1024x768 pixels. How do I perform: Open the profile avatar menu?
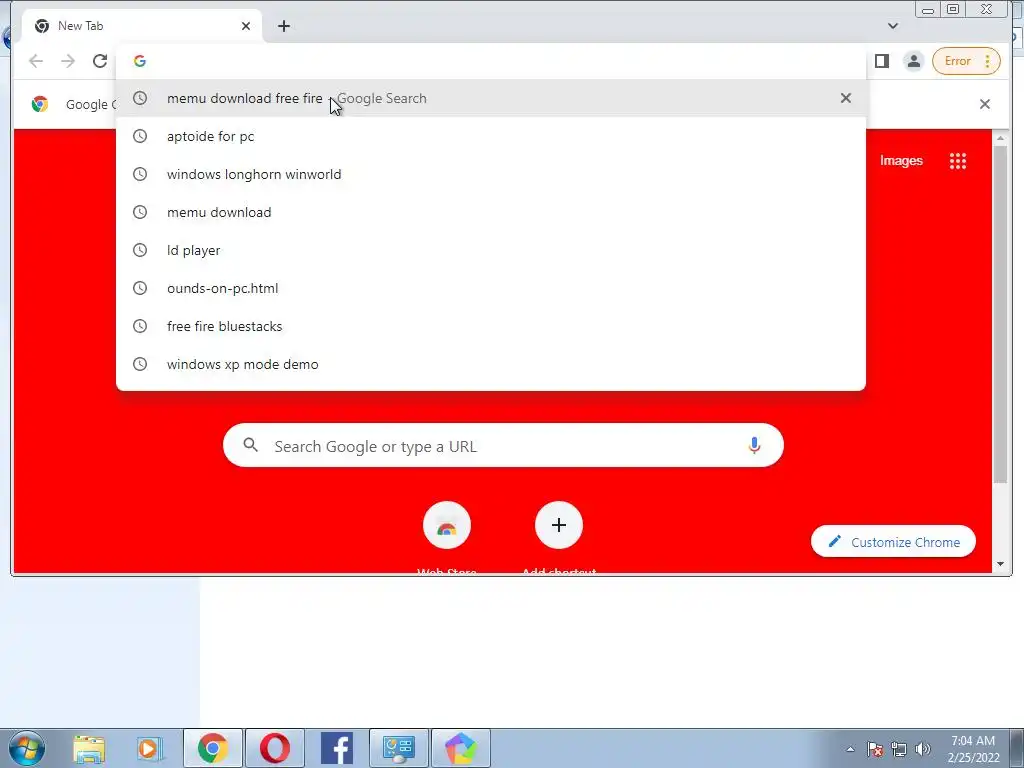coord(914,61)
